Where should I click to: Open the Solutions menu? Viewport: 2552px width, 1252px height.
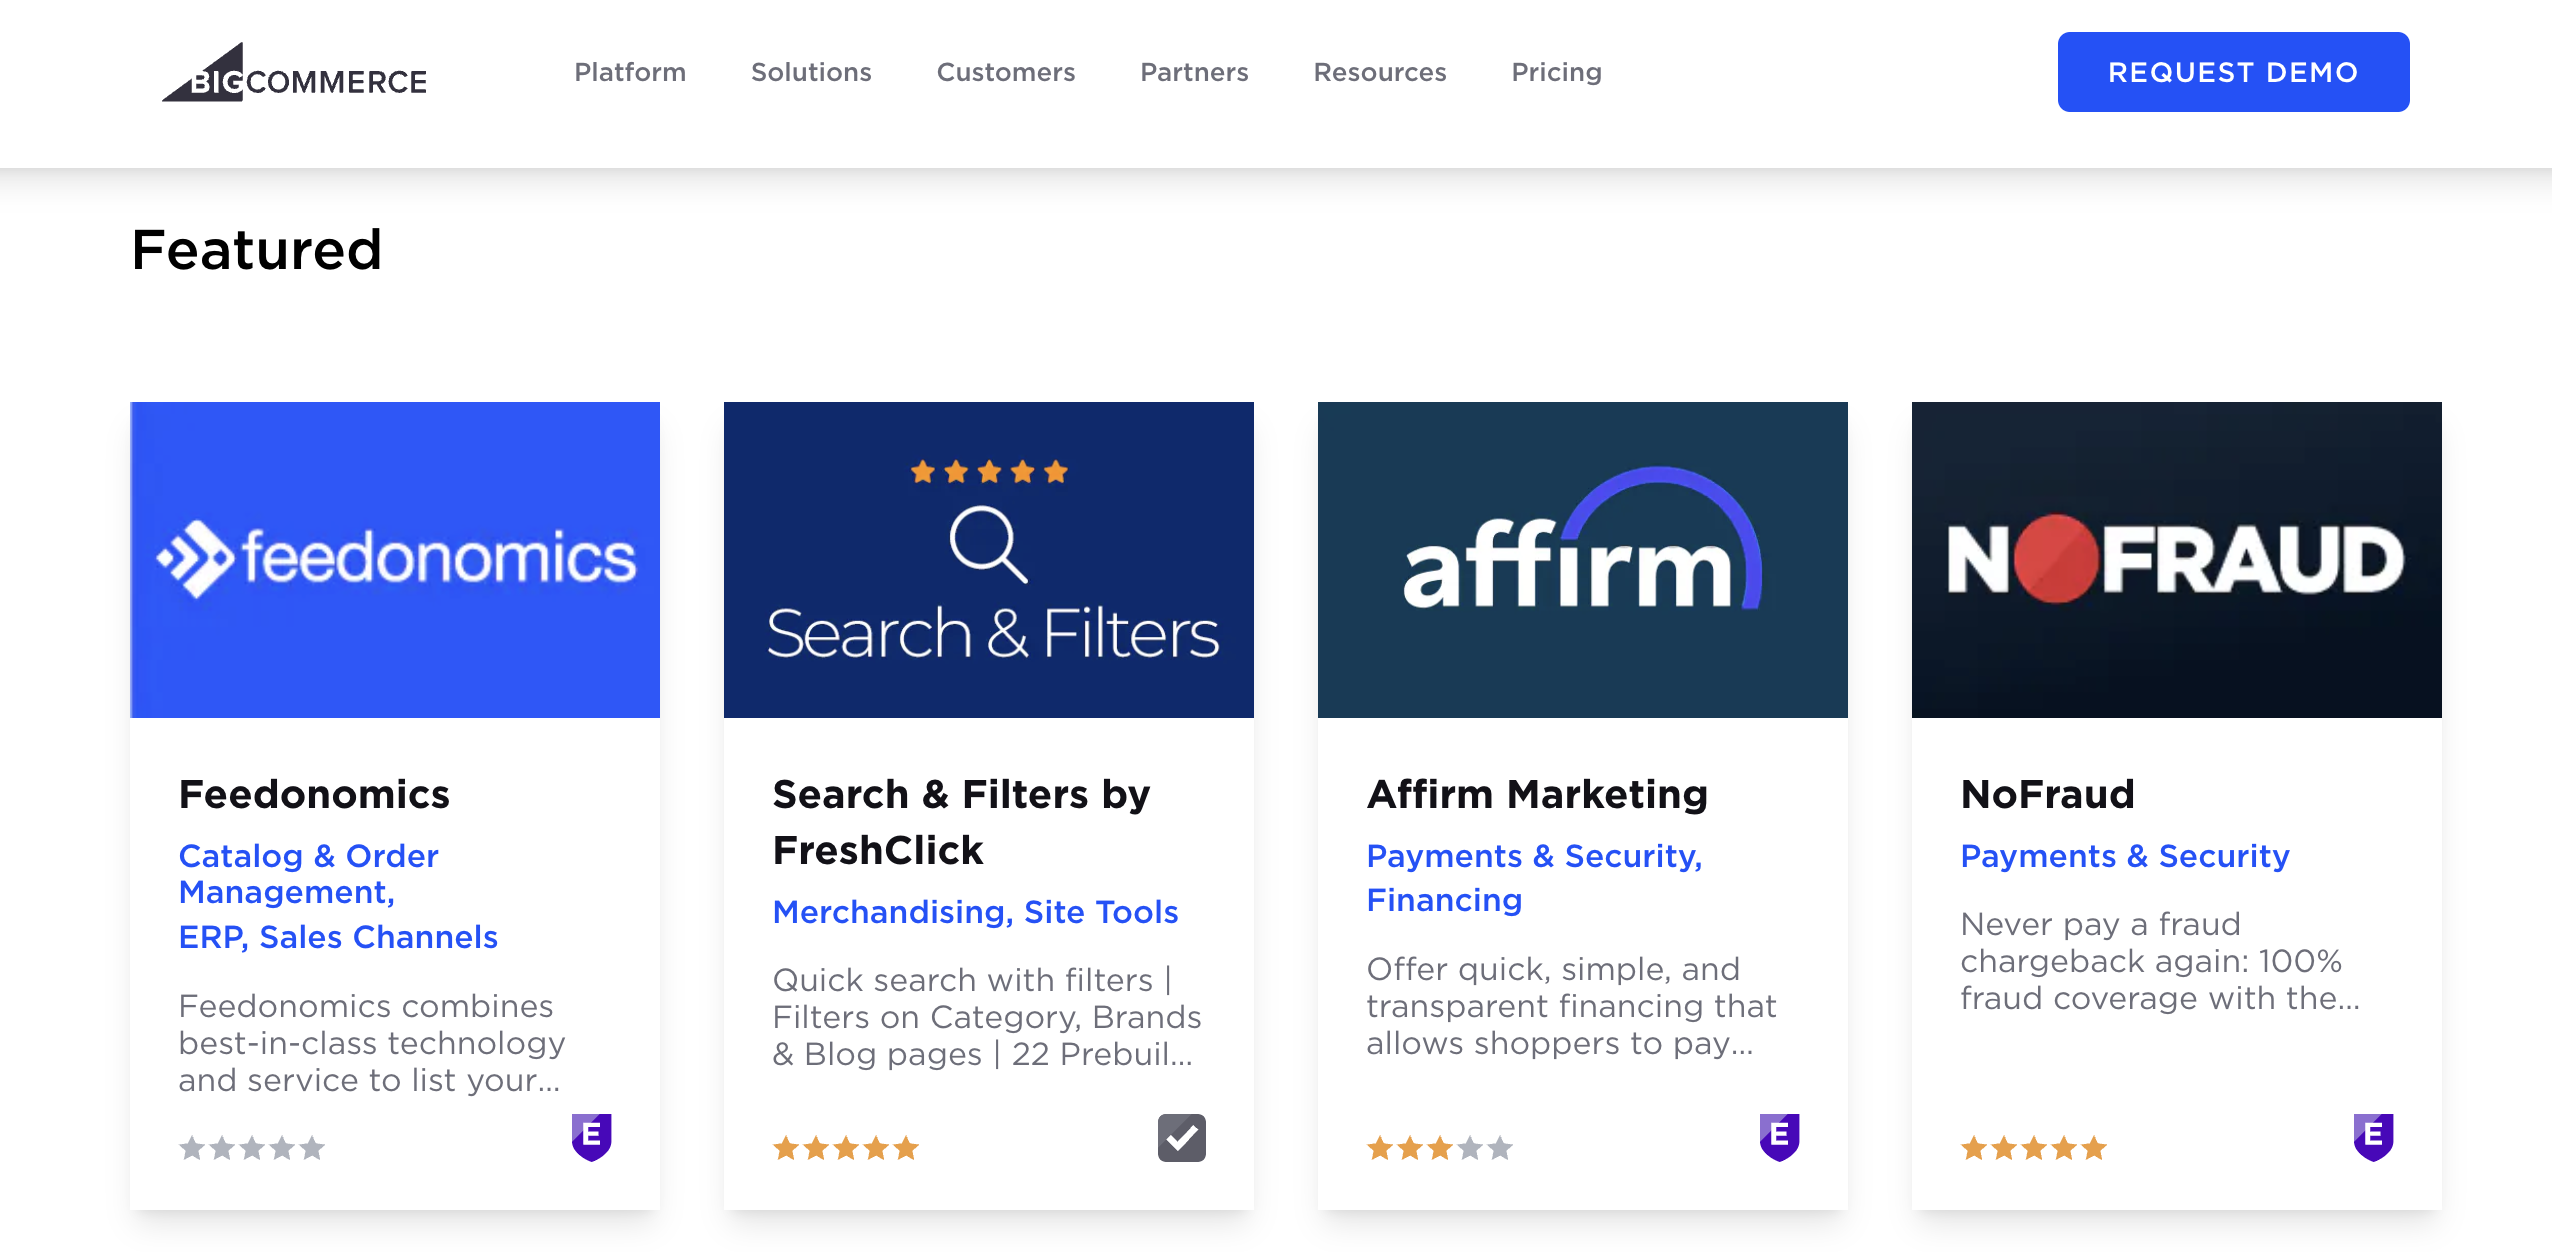click(x=811, y=72)
